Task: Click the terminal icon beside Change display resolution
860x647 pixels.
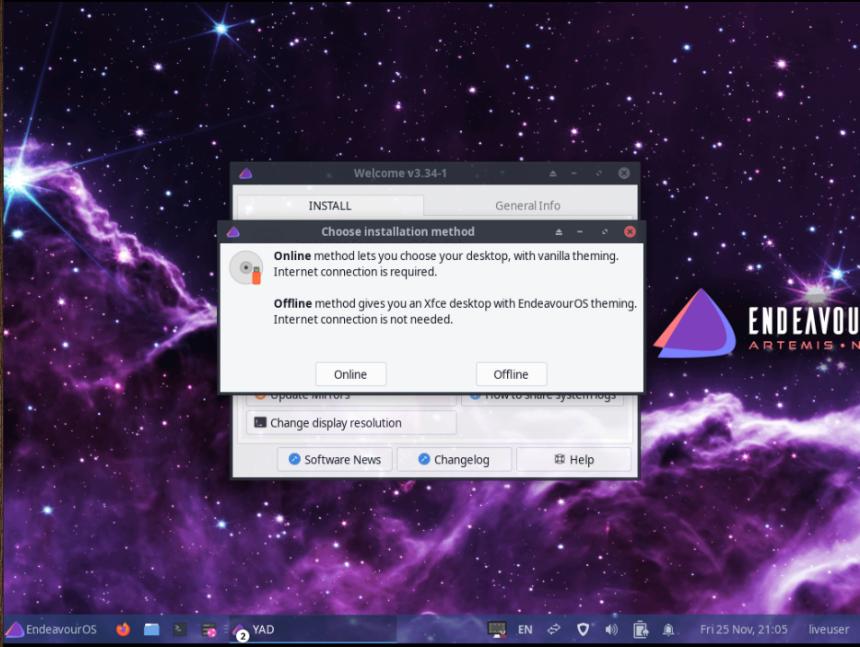Action: point(260,423)
